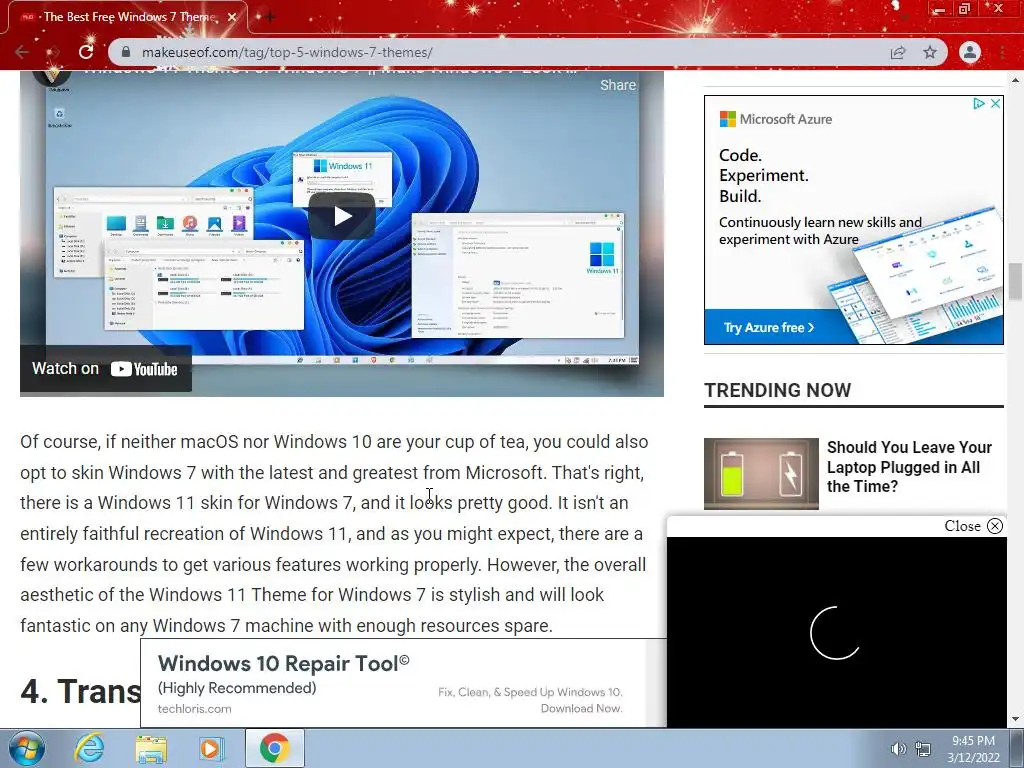Open Windows Media Player taskbar icon
Image resolution: width=1024 pixels, height=768 pixels.
click(x=211, y=748)
